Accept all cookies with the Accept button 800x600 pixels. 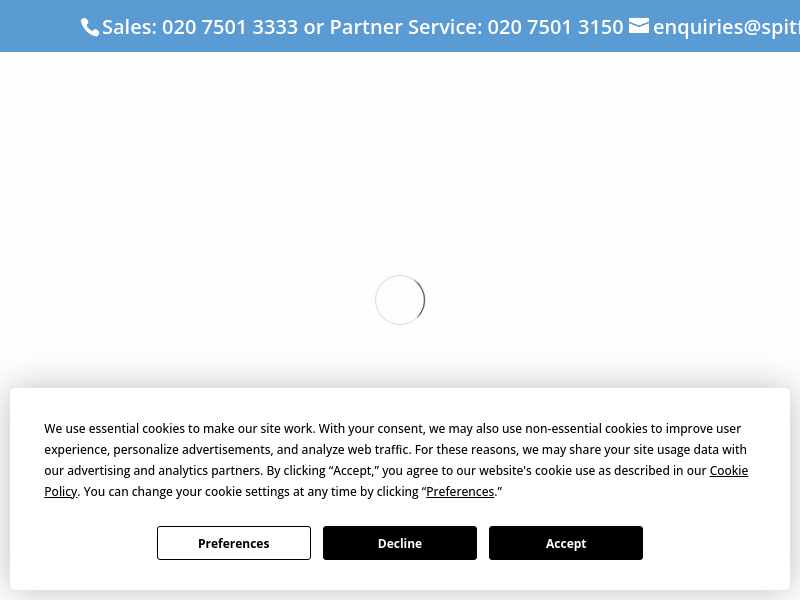point(566,543)
